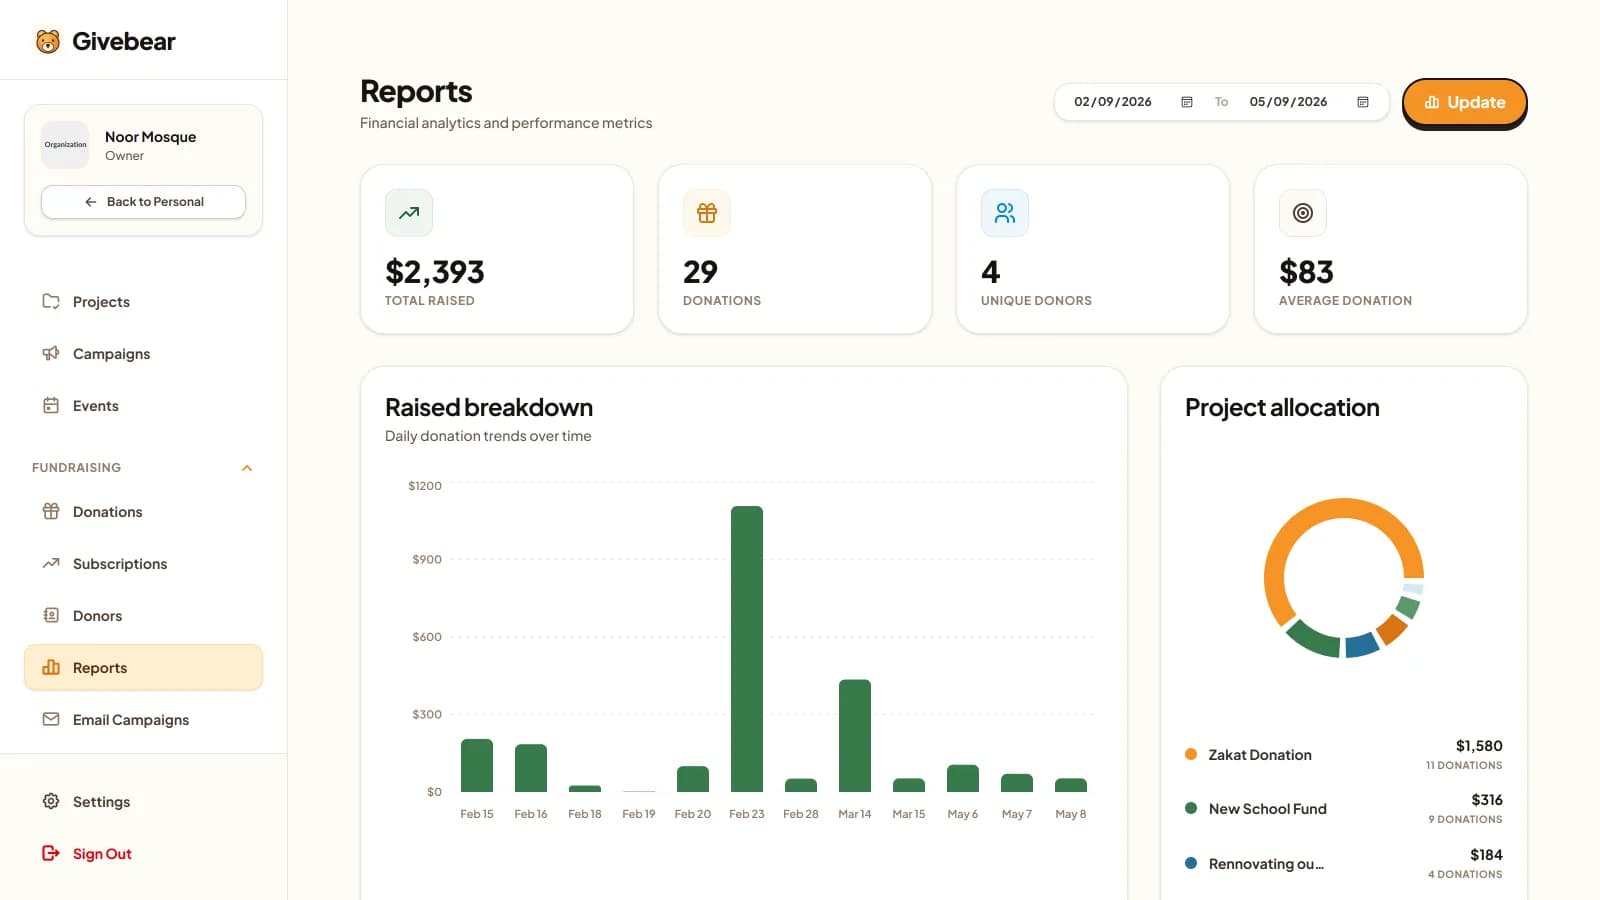Open Subscriptions page
This screenshot has width=1600, height=900.
click(x=143, y=563)
